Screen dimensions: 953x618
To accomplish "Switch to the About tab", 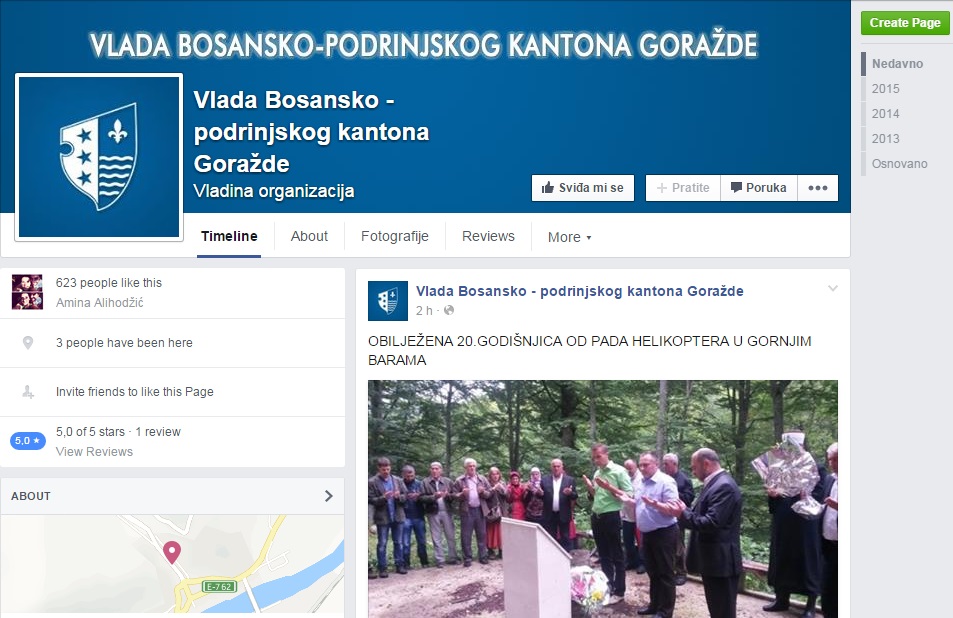I will point(309,236).
